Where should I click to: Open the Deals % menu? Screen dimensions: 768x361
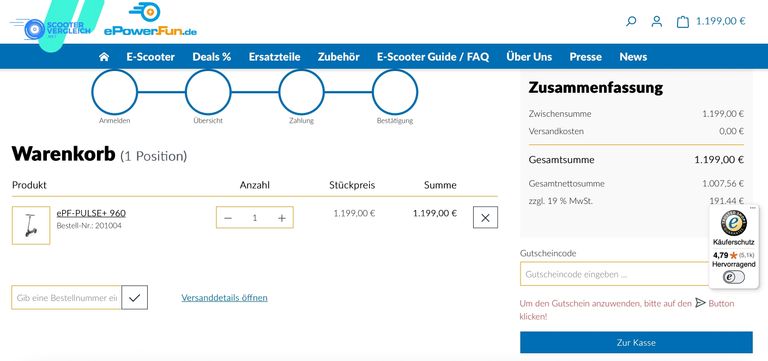click(x=212, y=57)
